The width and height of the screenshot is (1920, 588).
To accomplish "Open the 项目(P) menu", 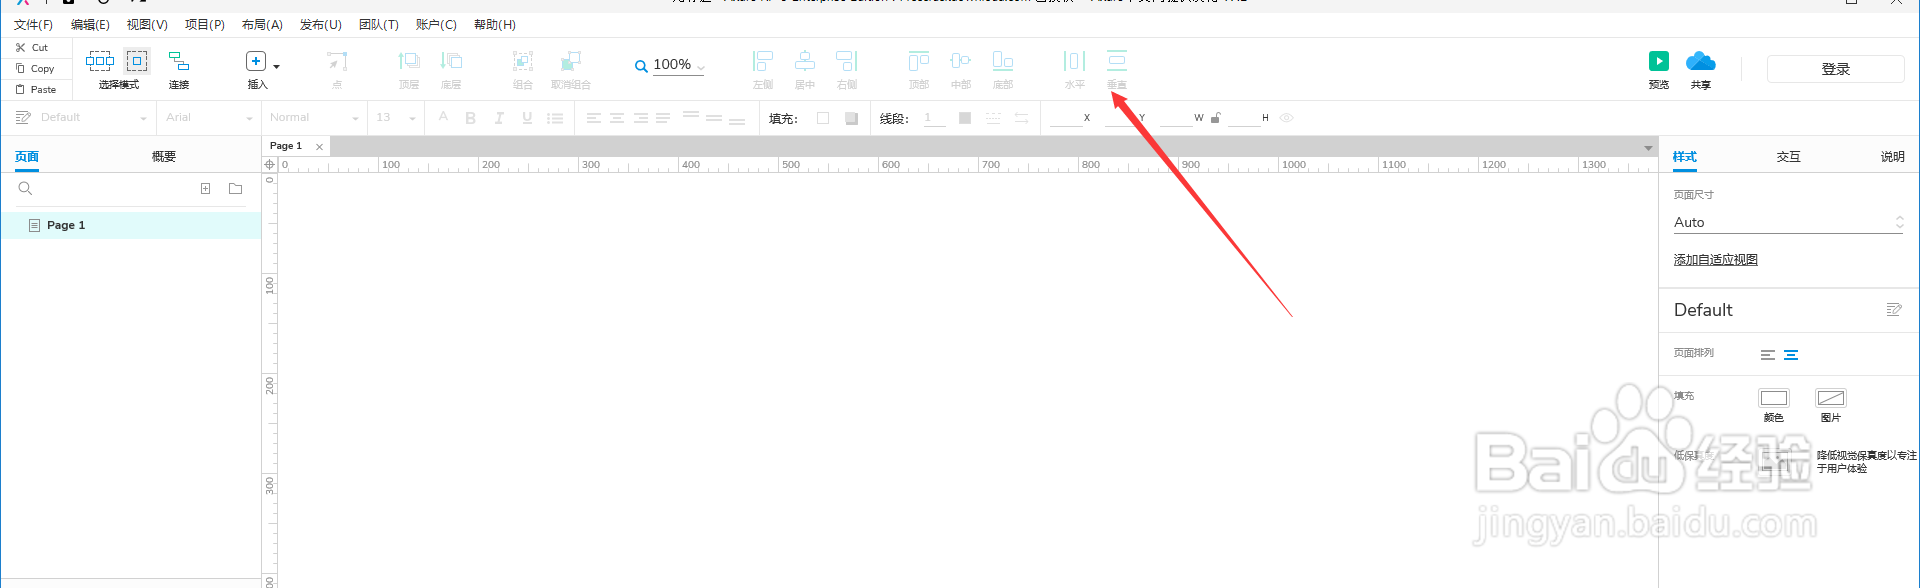I will click(x=205, y=24).
